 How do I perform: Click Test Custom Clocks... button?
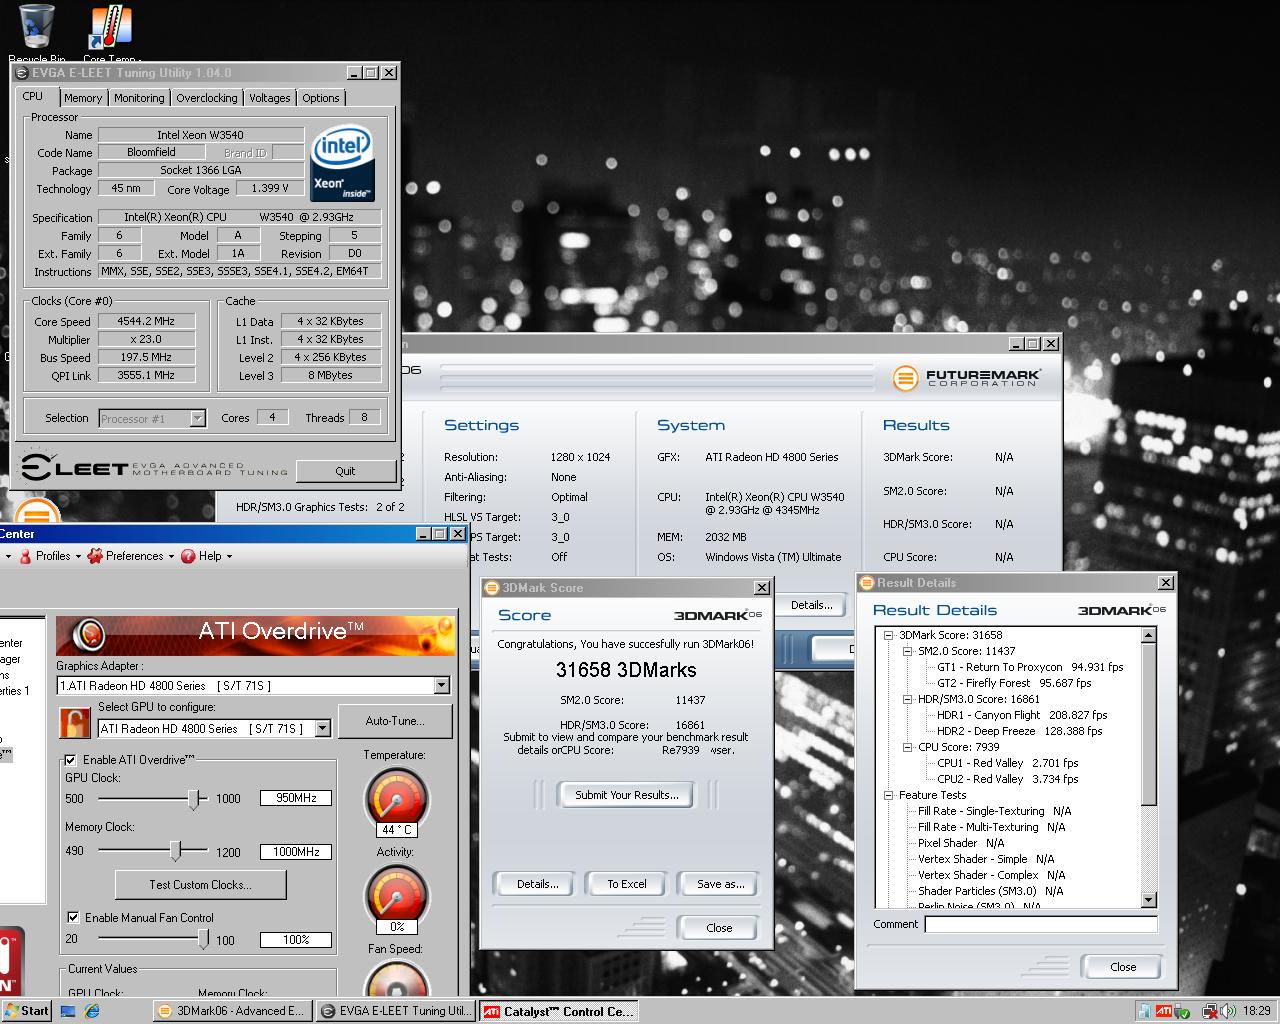point(200,885)
